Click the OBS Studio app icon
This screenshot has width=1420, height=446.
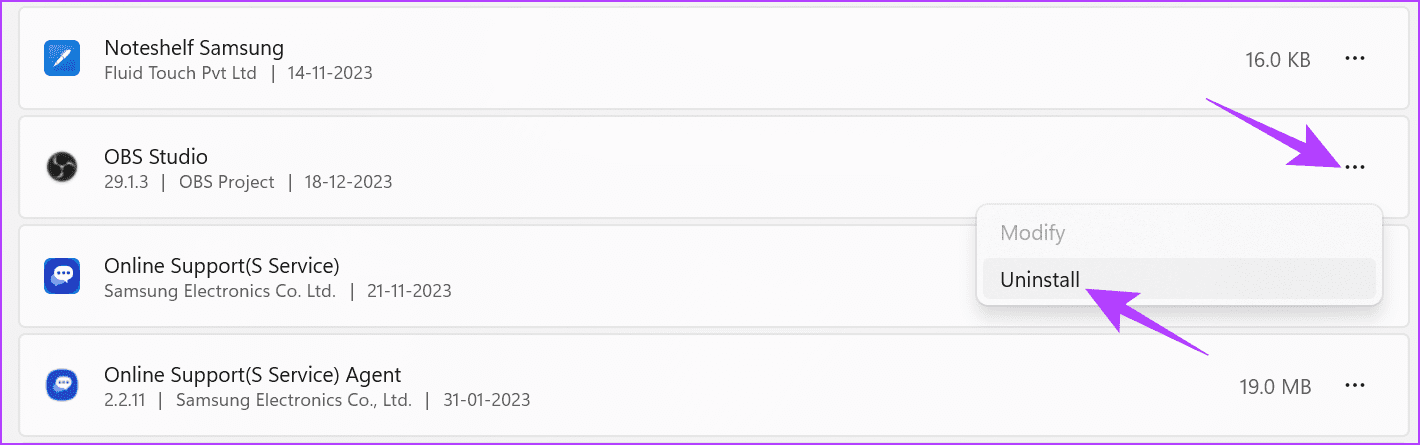[61, 167]
